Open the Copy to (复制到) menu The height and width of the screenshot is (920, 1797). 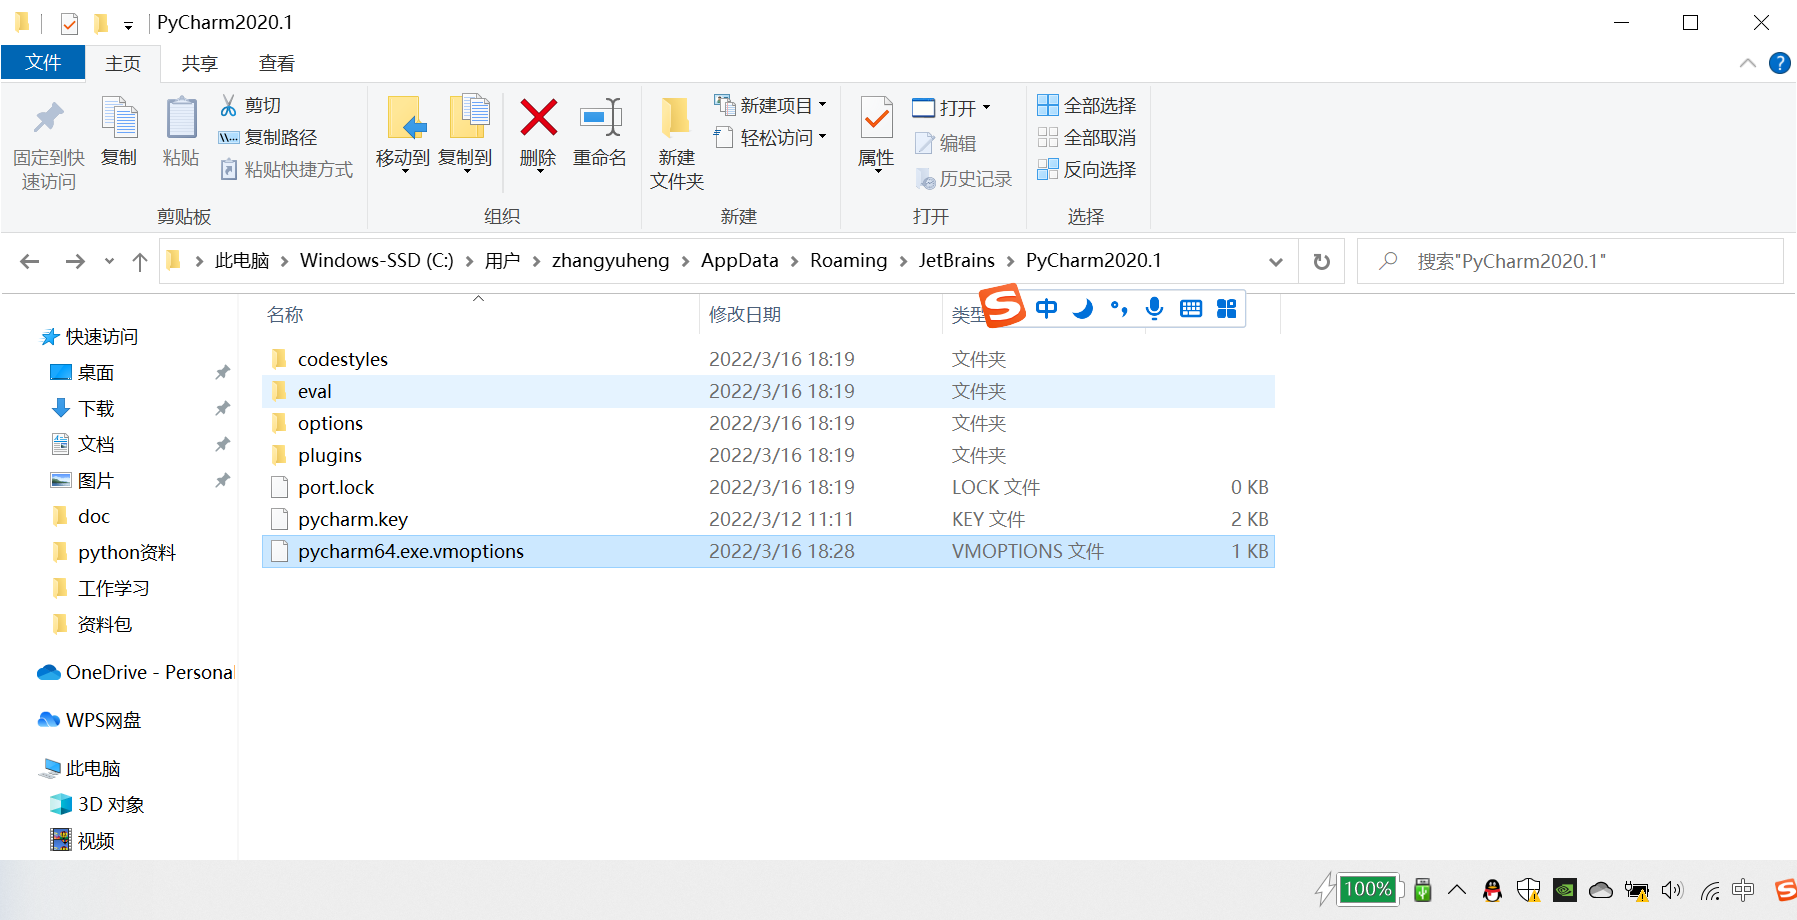click(466, 134)
